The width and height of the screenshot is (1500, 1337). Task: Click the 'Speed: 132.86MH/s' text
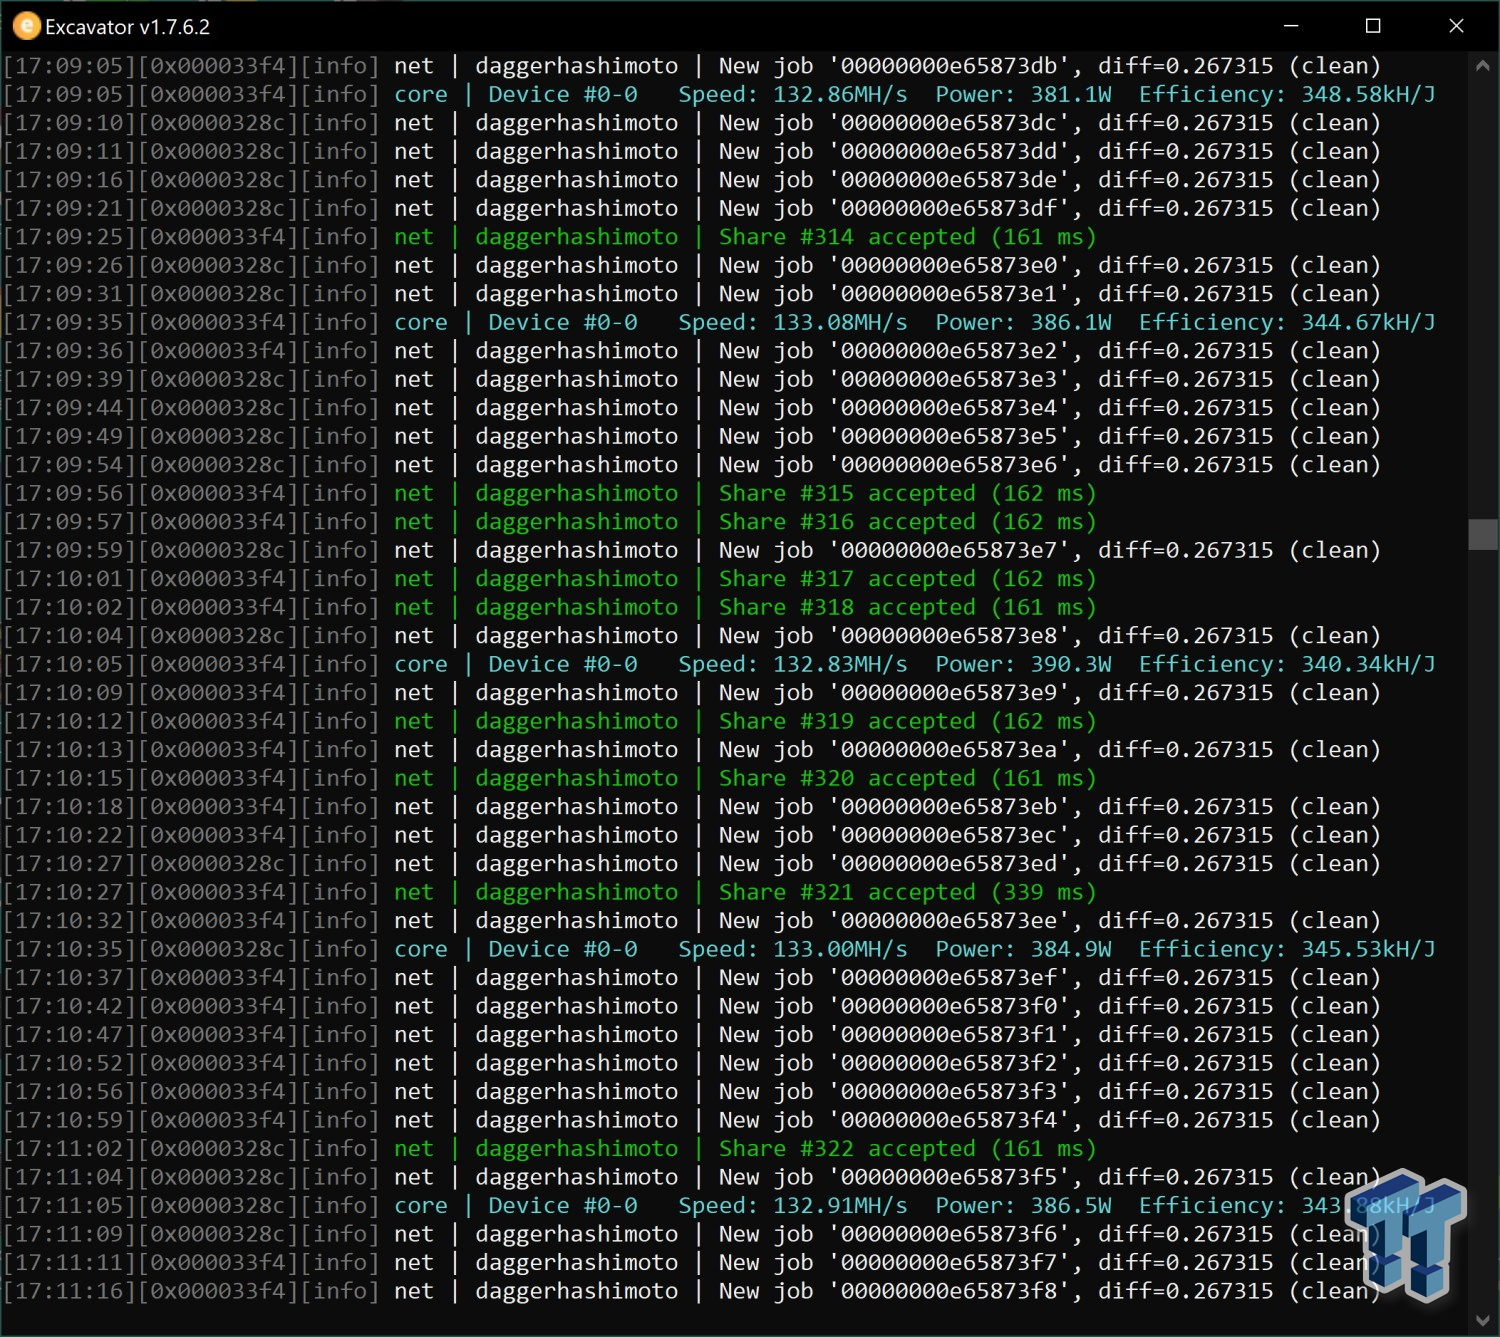[792, 94]
